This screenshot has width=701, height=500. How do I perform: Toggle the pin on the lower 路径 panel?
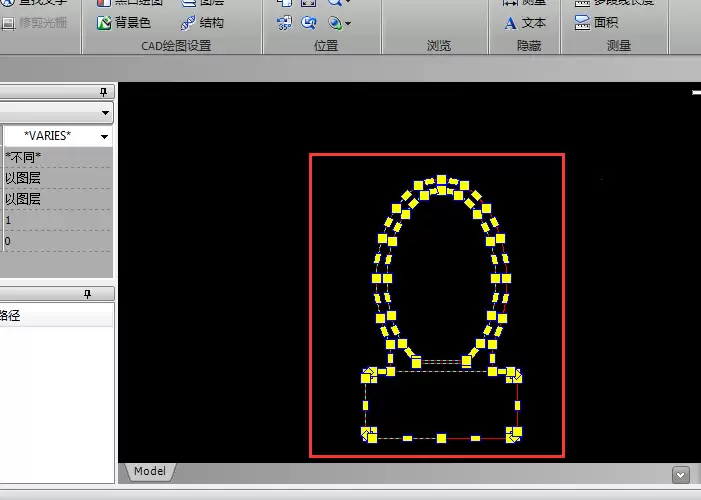point(87,294)
